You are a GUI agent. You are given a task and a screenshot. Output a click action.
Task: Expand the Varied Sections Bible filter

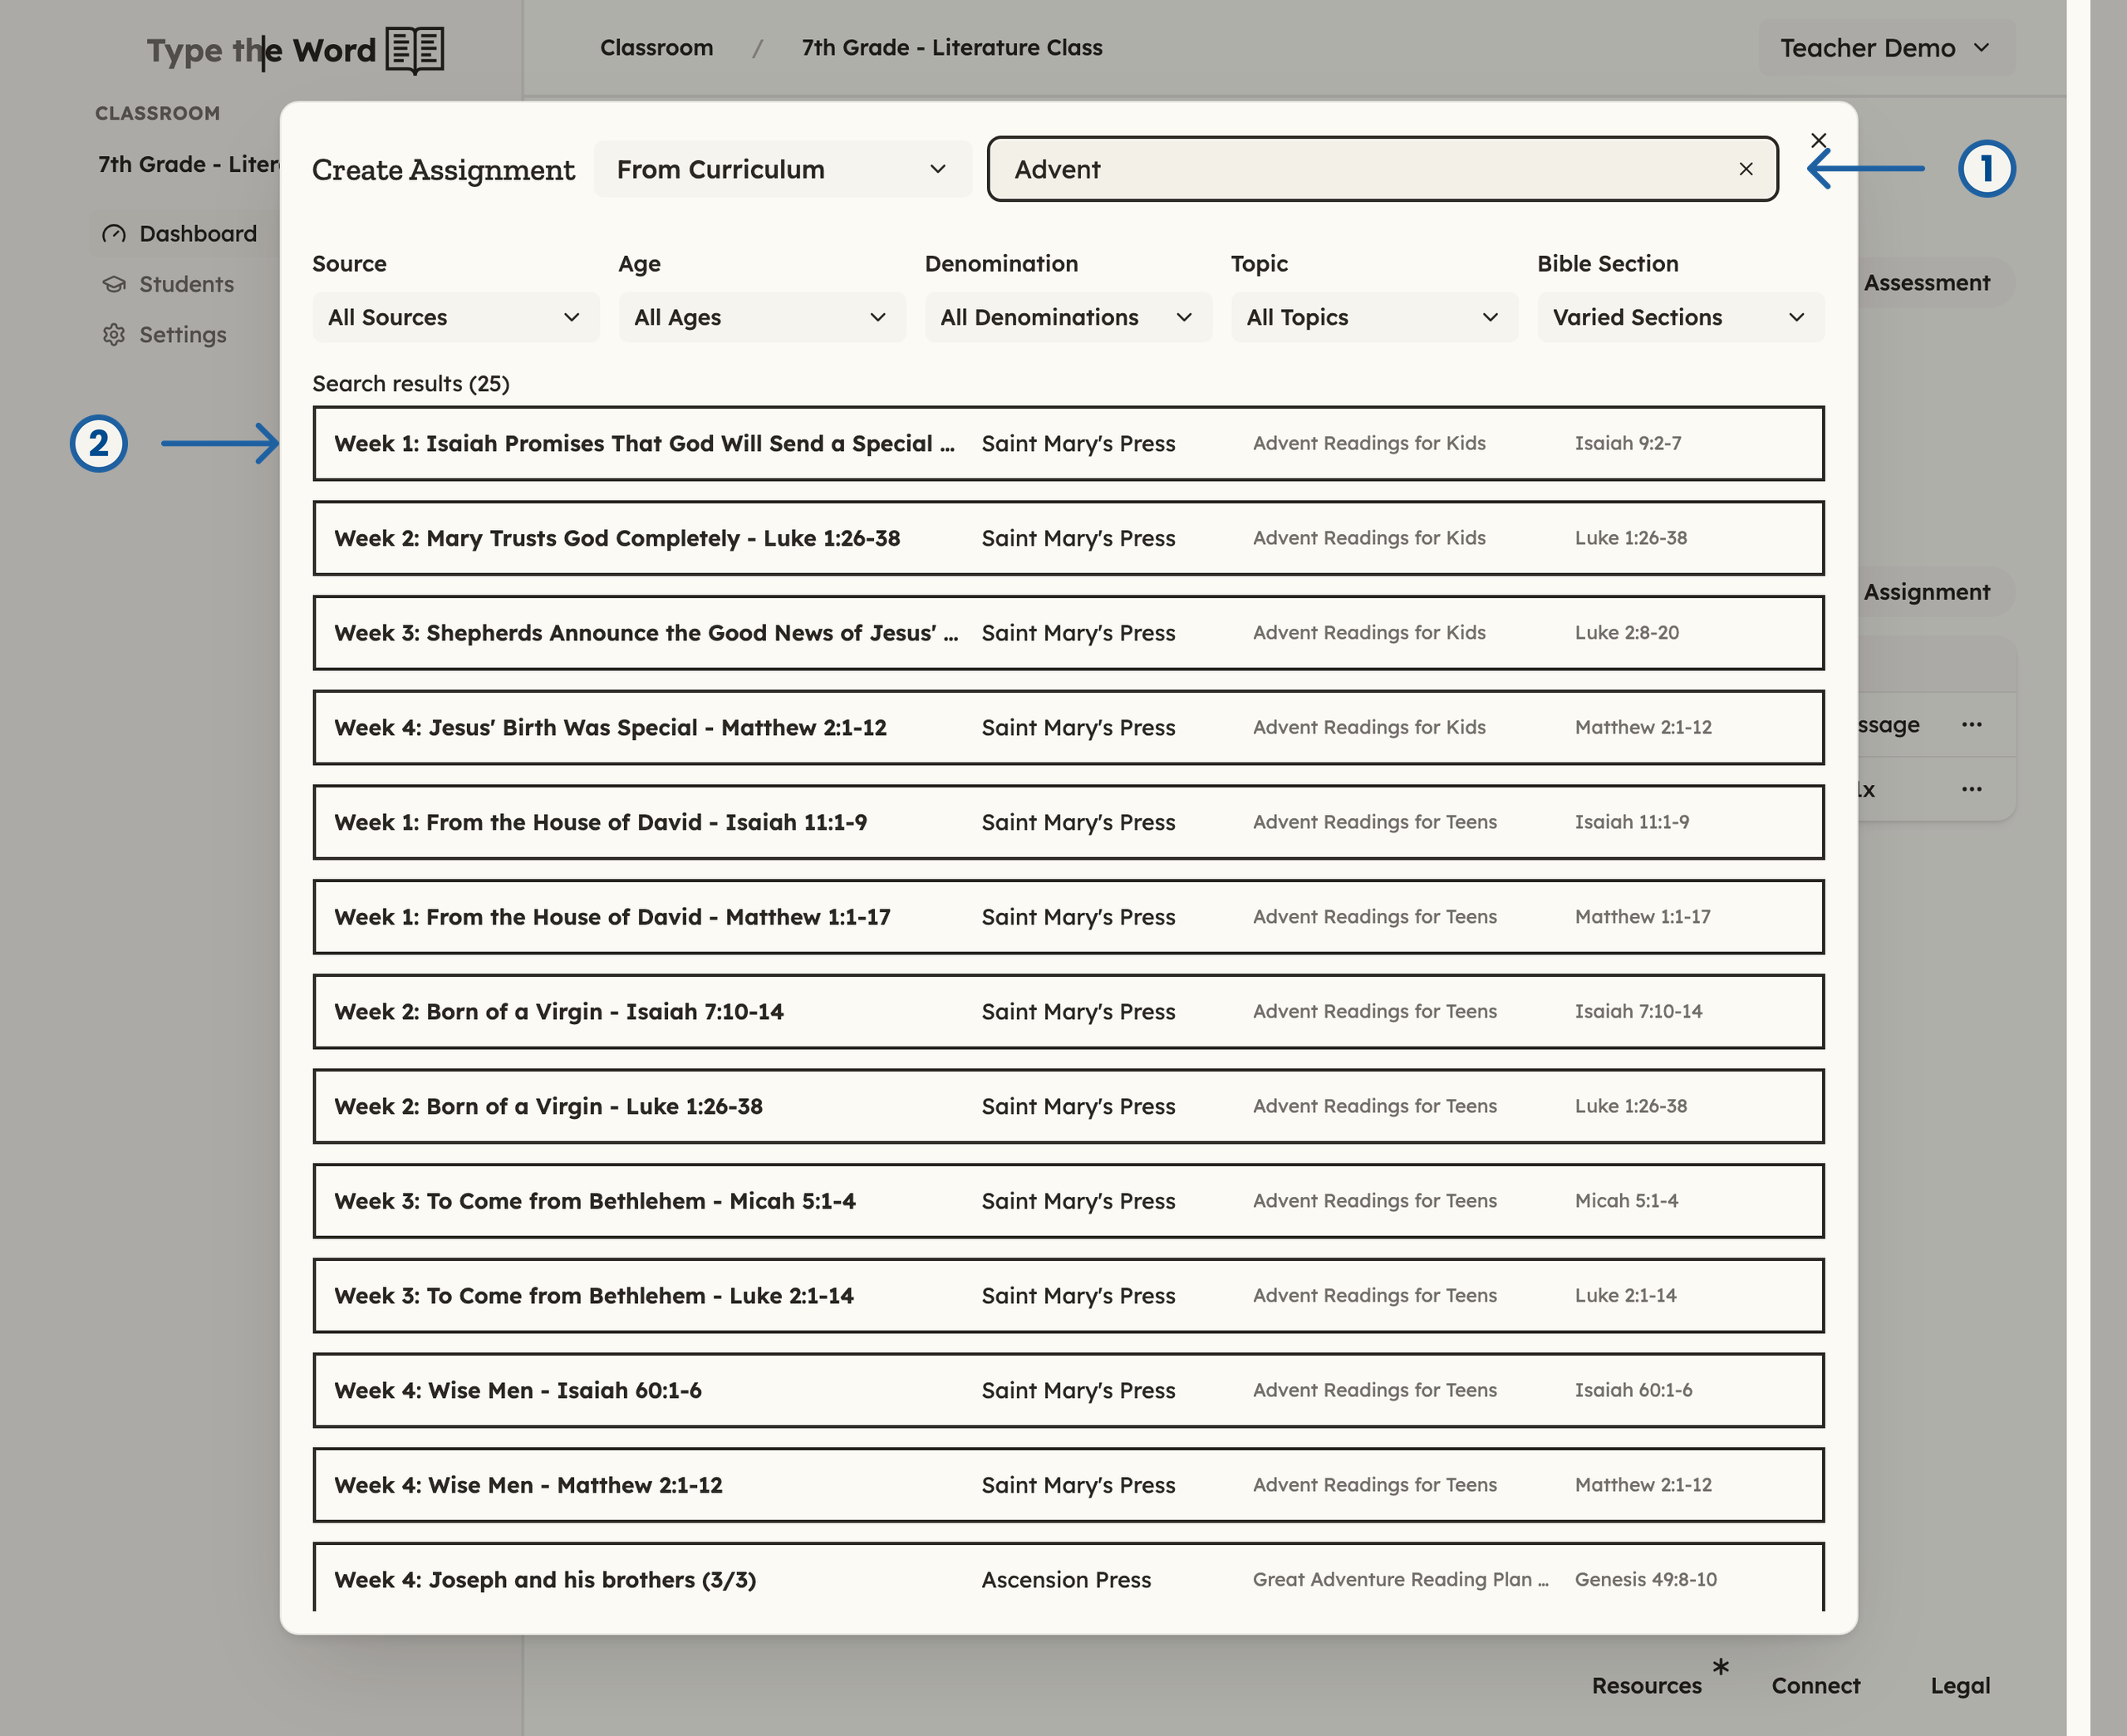(x=1680, y=317)
